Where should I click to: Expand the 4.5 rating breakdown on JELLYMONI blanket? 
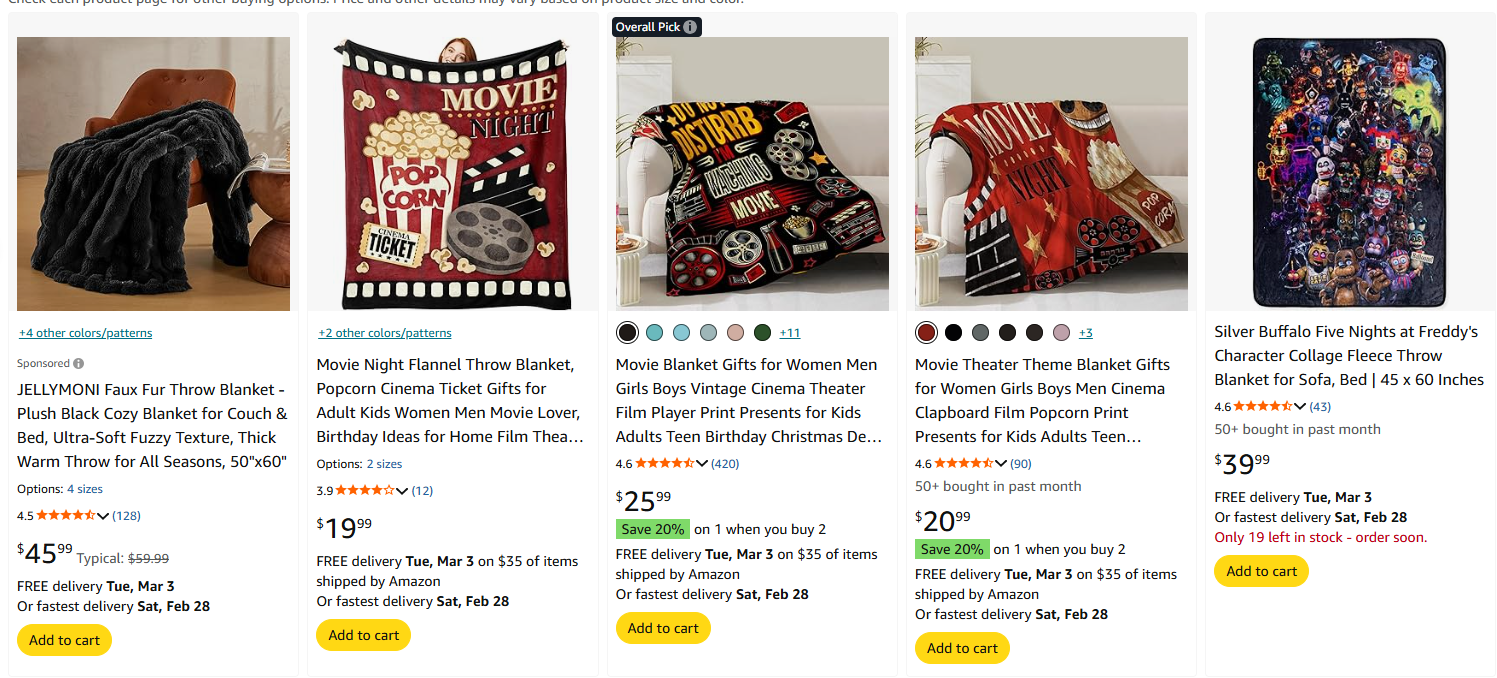tap(104, 515)
